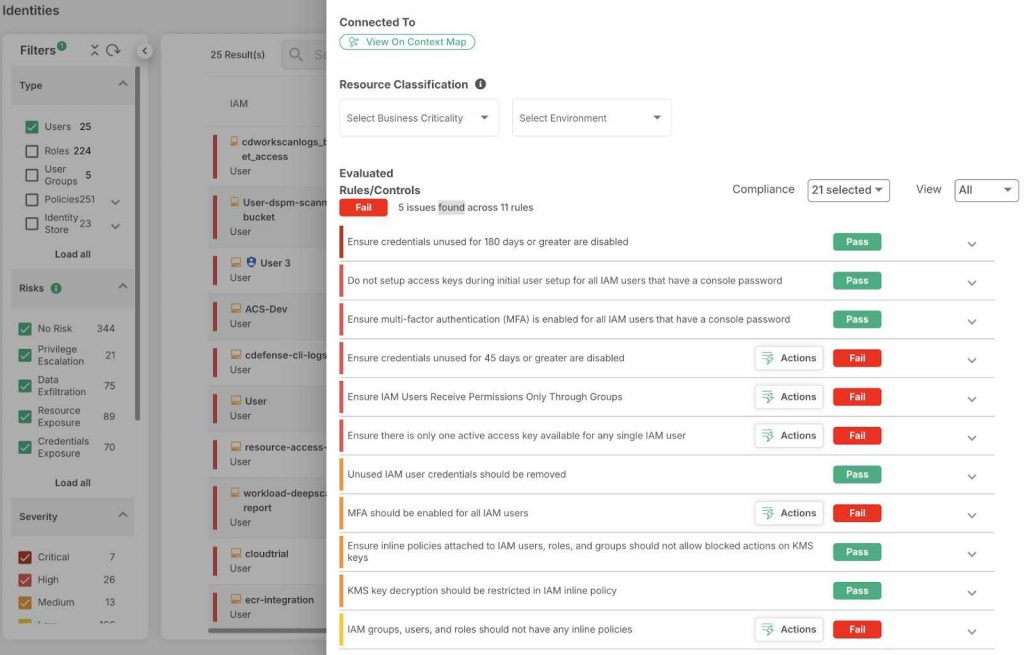Click the reset filters refresh icon
The image size is (1024, 655).
pyautogui.click(x=113, y=50)
